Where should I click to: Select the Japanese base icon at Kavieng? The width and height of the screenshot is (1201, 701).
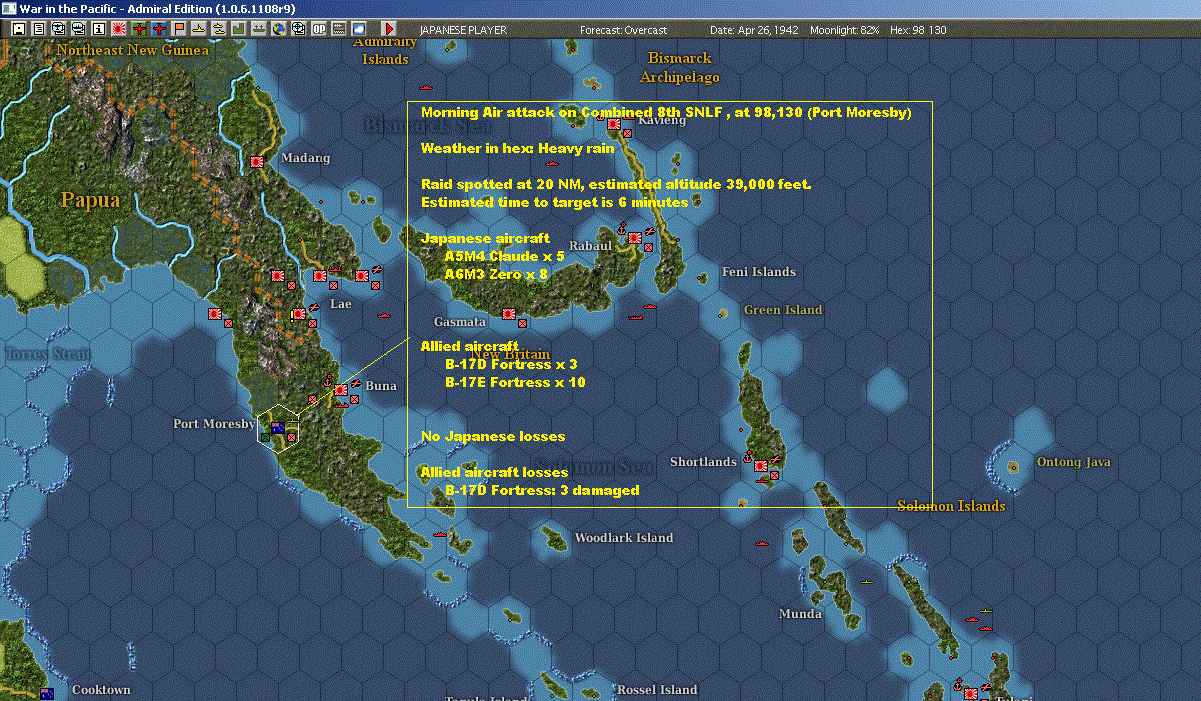[614, 124]
